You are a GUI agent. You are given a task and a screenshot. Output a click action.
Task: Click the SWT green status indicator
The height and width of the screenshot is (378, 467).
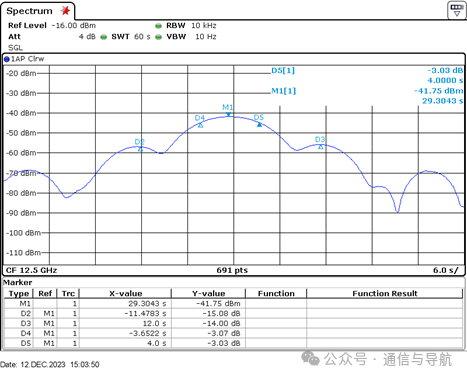104,37
